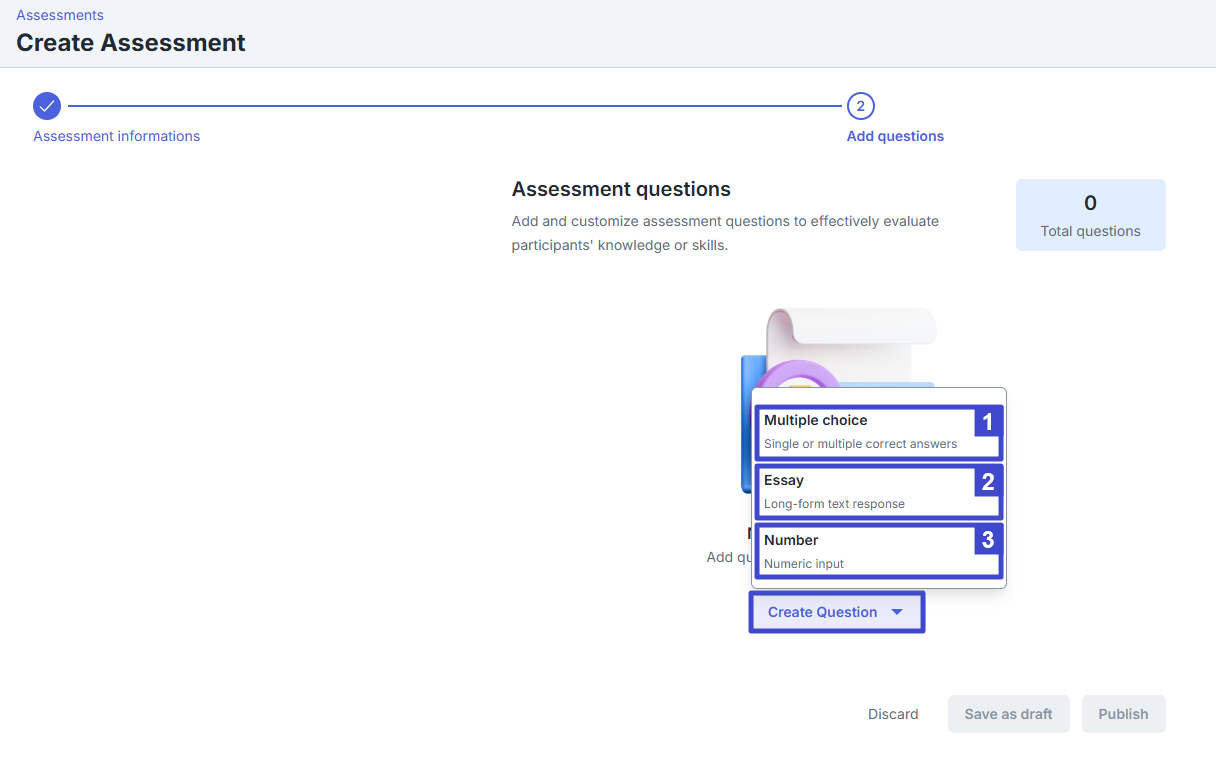Click the Assessments breadcrumb link
This screenshot has height=763, width=1216.
coord(60,15)
